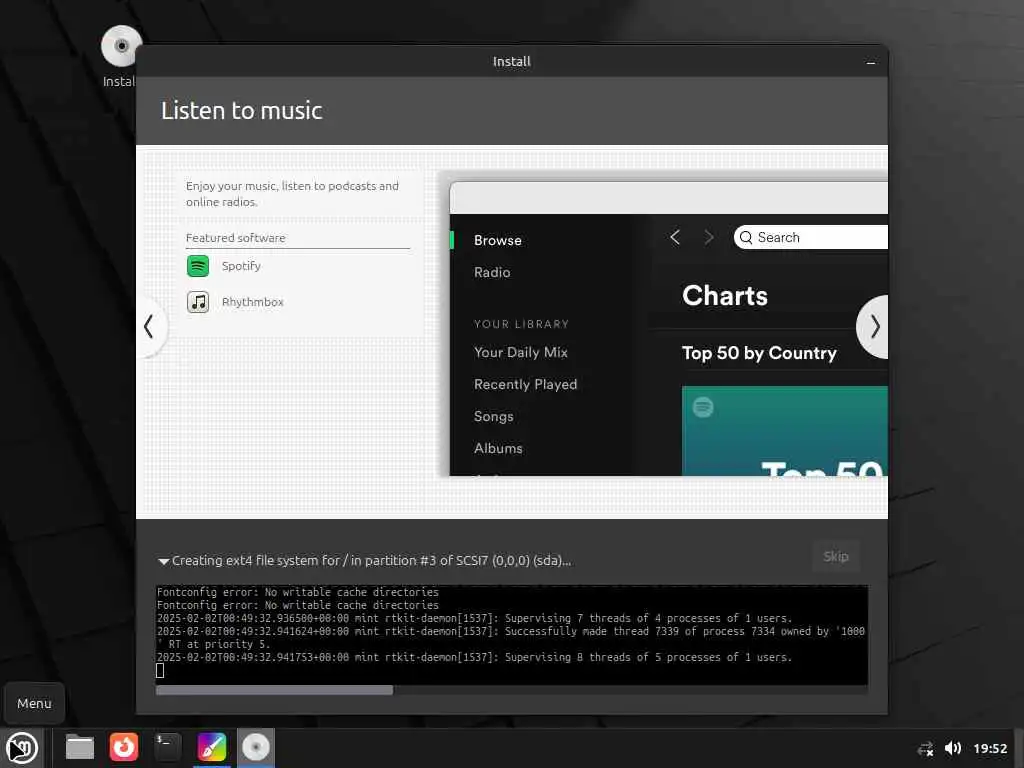Click the Search field in slide preview
Image resolution: width=1024 pixels, height=768 pixels.
(x=810, y=237)
